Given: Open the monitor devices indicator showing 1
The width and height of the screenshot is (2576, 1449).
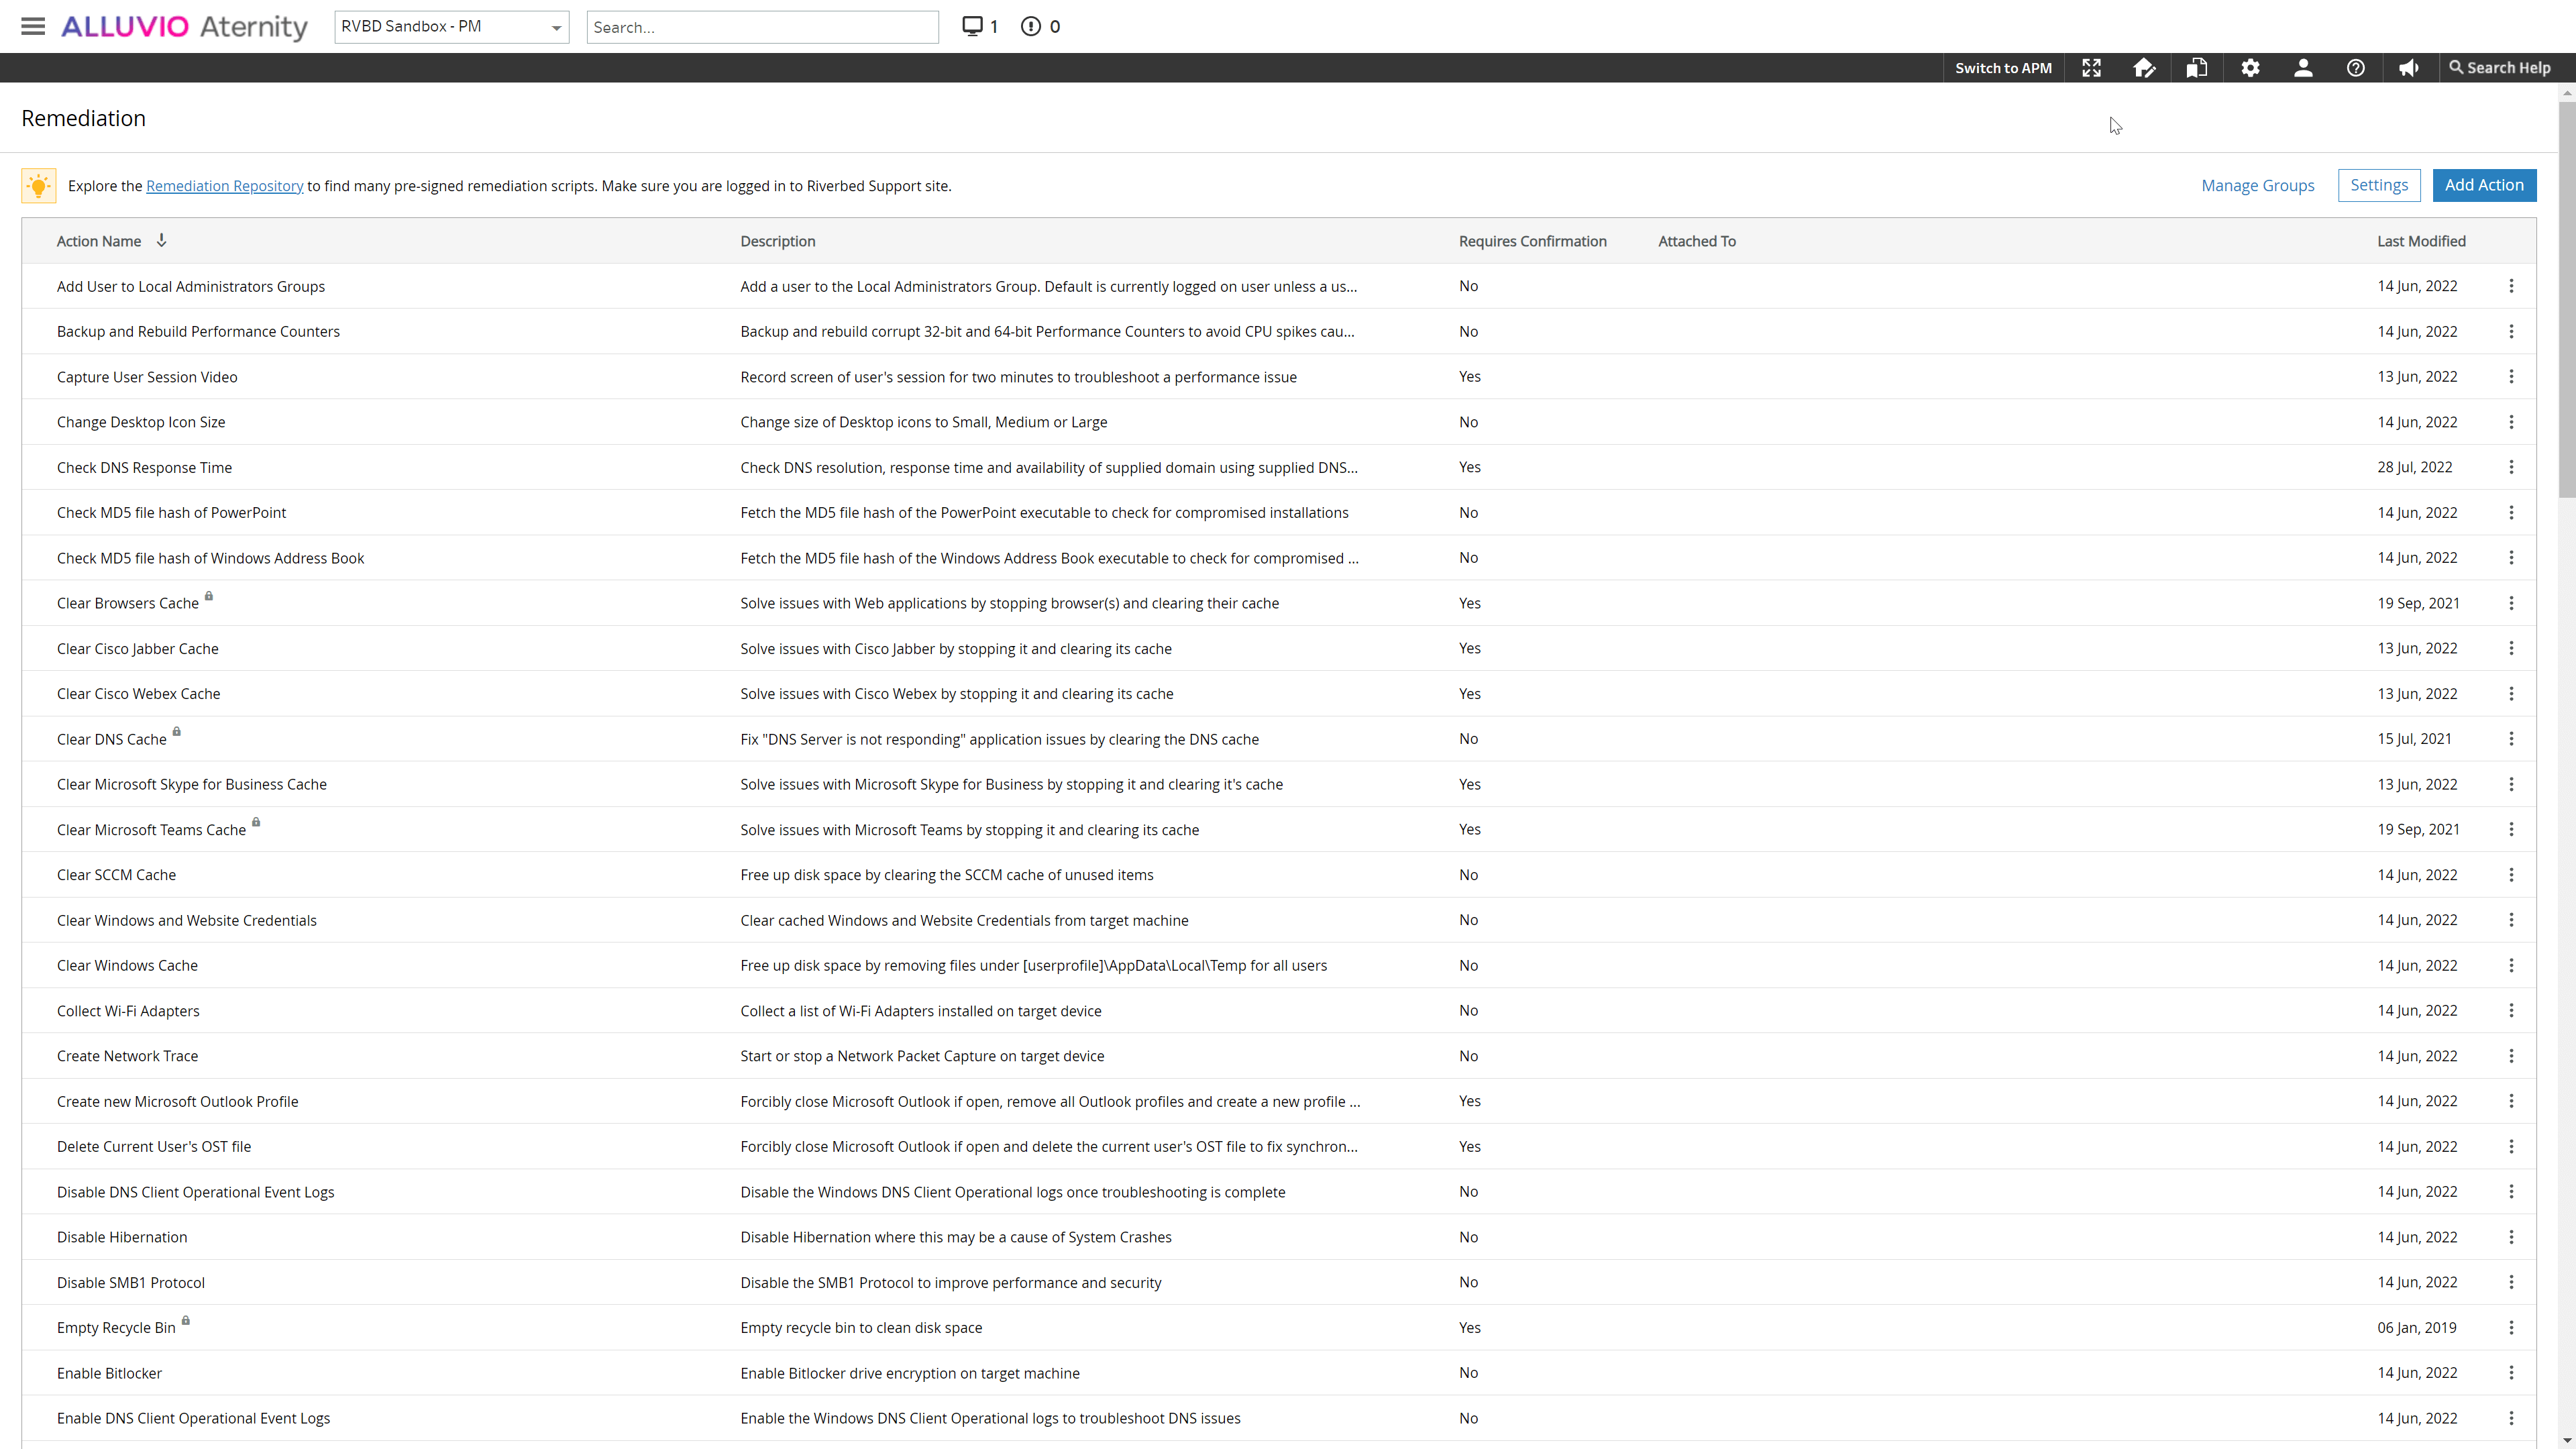Looking at the screenshot, I should 979,27.
